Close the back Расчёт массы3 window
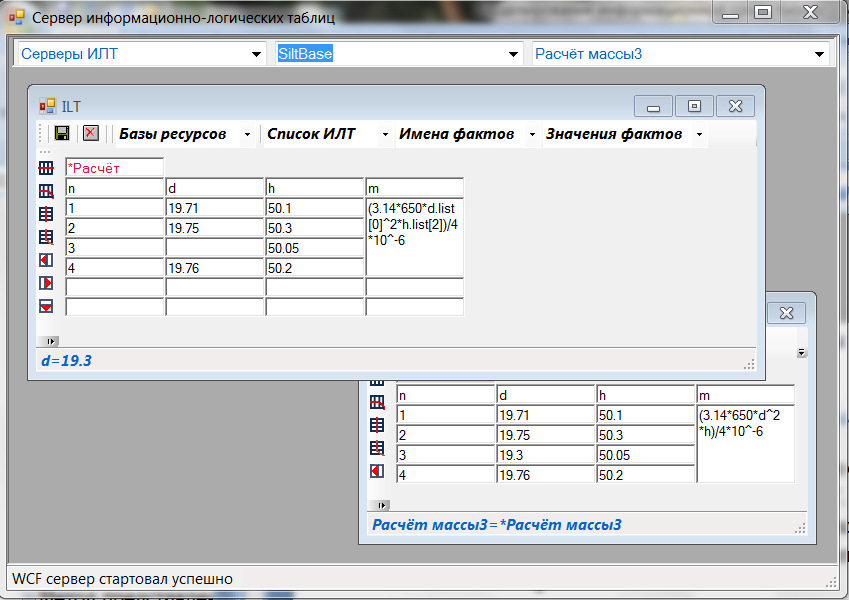 [x=786, y=312]
